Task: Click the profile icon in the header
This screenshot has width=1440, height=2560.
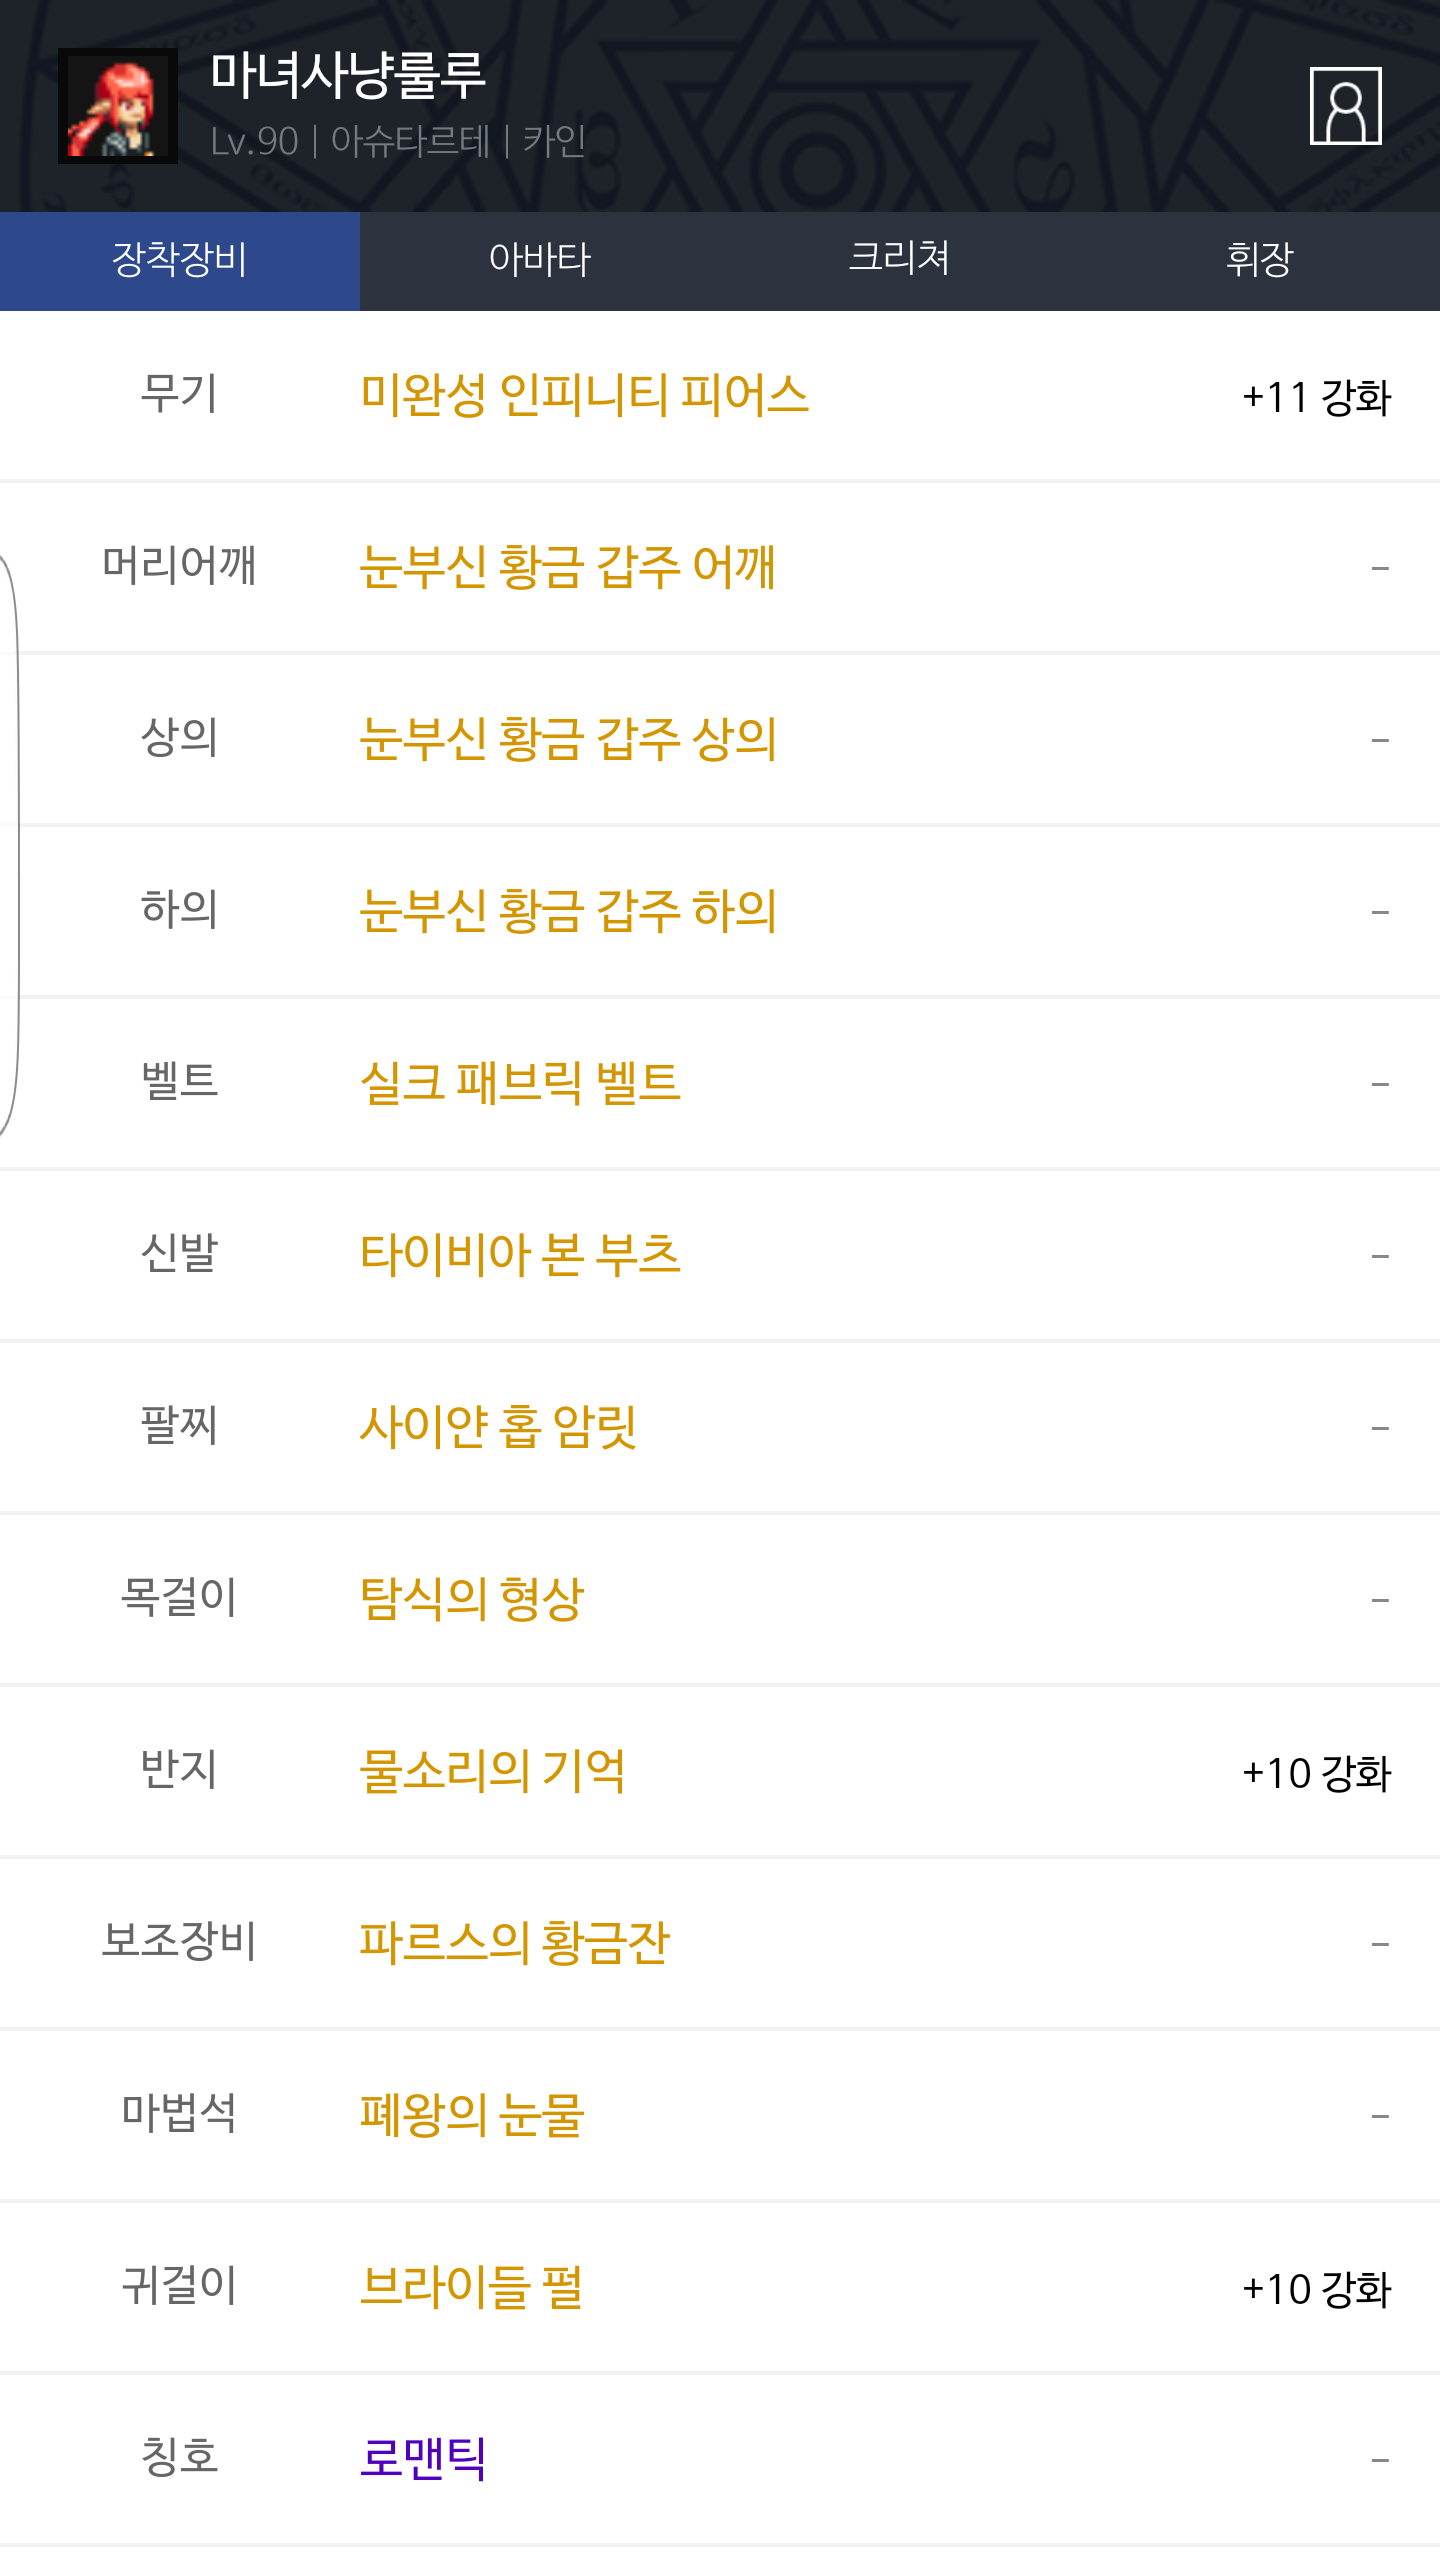Action: 1345,106
